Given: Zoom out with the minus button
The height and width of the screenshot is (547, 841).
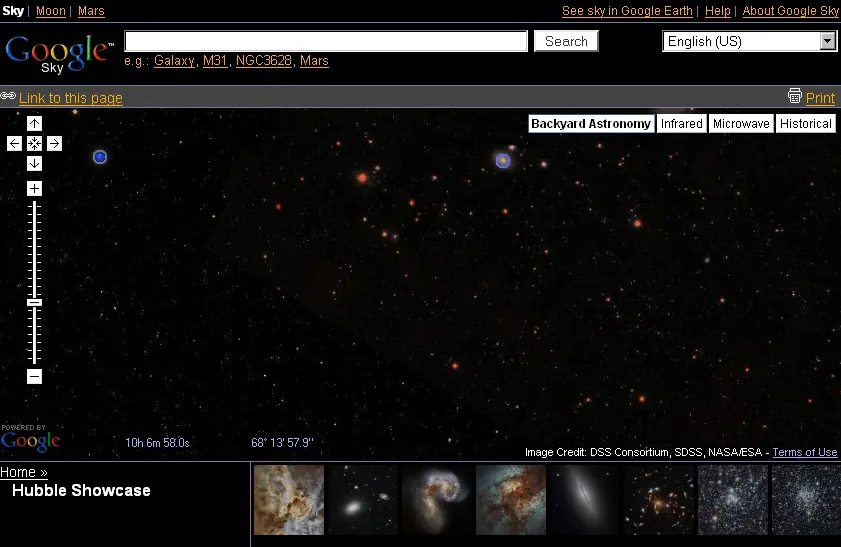Looking at the screenshot, I should pyautogui.click(x=34, y=376).
